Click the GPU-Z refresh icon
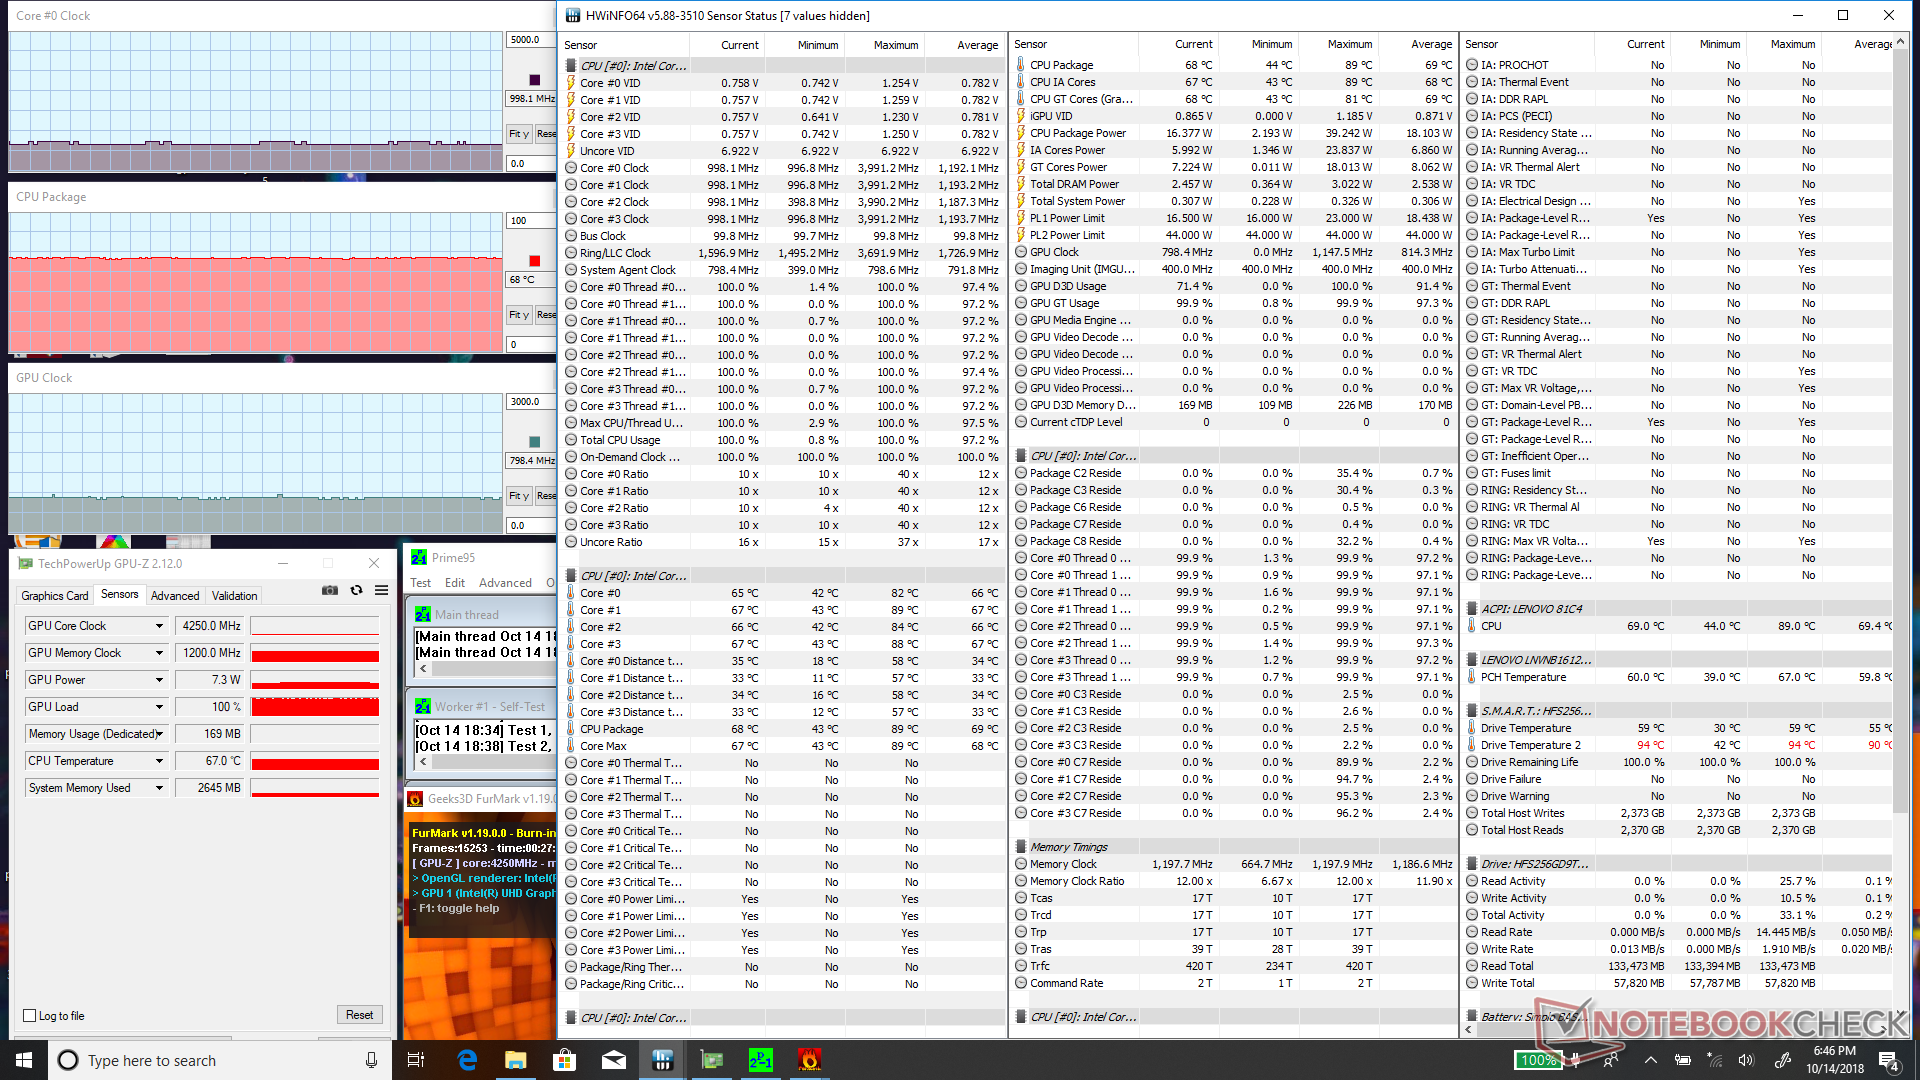1920x1080 pixels. pos(356,591)
